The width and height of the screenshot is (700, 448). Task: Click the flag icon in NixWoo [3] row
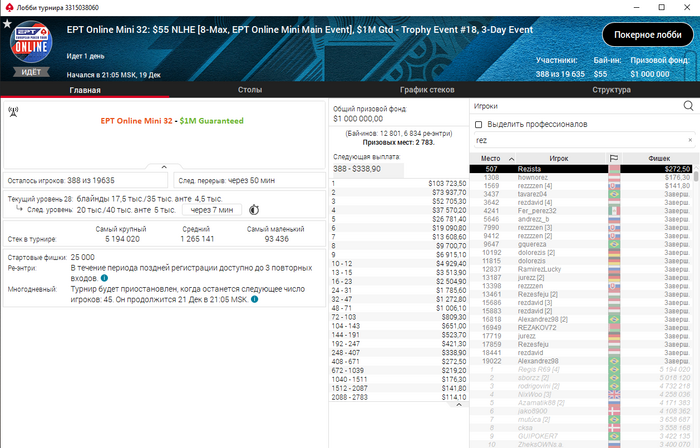click(614, 394)
